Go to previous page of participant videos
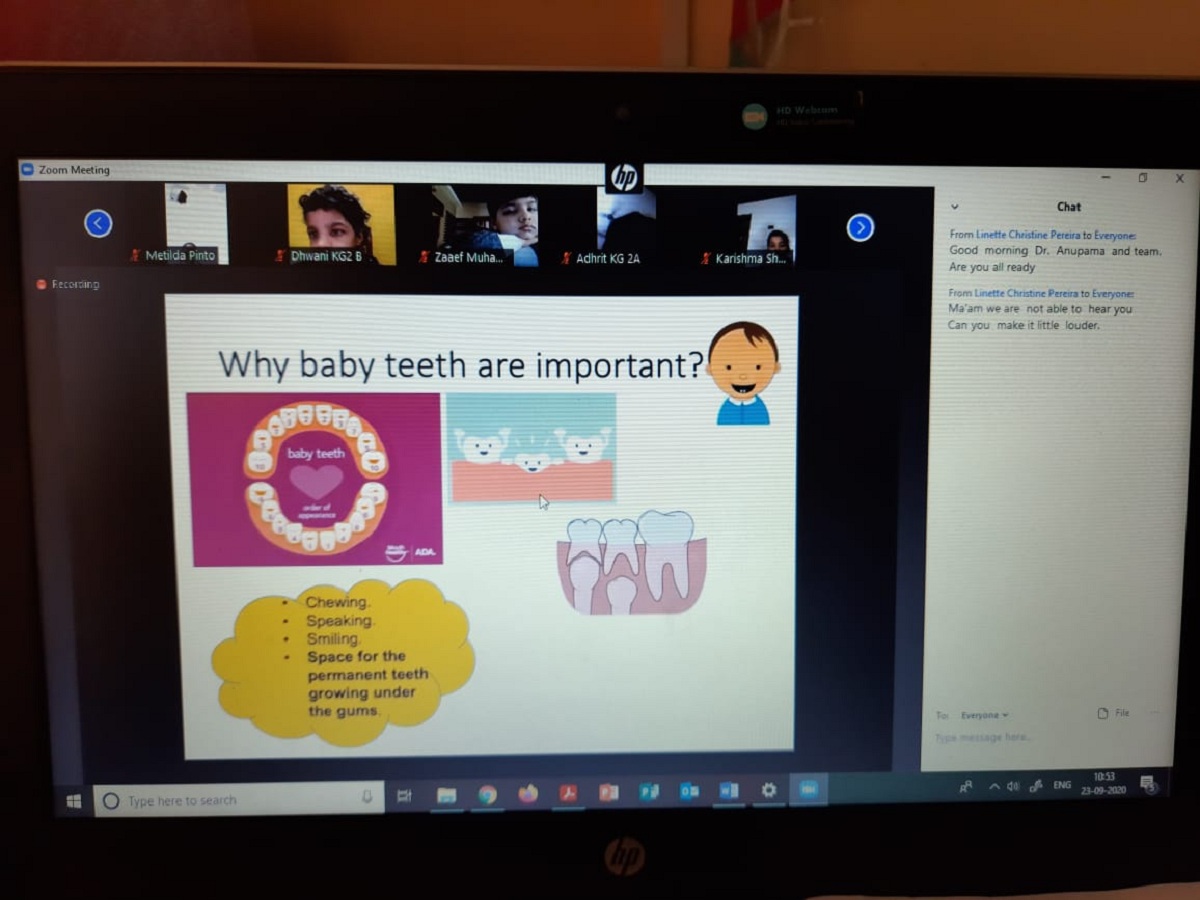The image size is (1200, 900). pos(98,223)
